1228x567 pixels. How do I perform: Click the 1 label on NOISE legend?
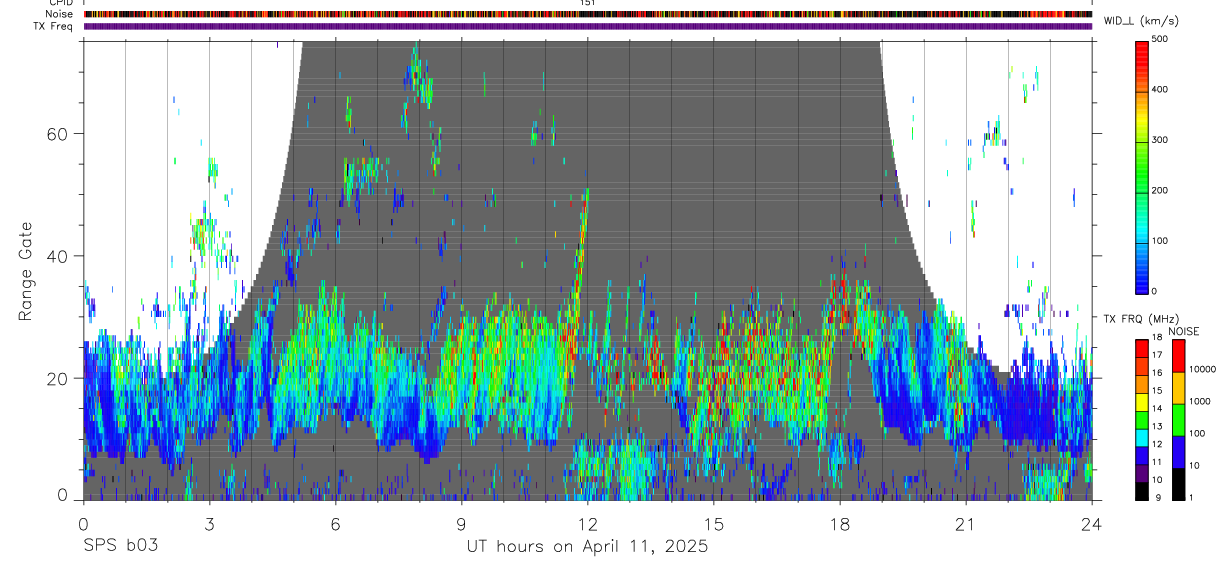[1192, 498]
